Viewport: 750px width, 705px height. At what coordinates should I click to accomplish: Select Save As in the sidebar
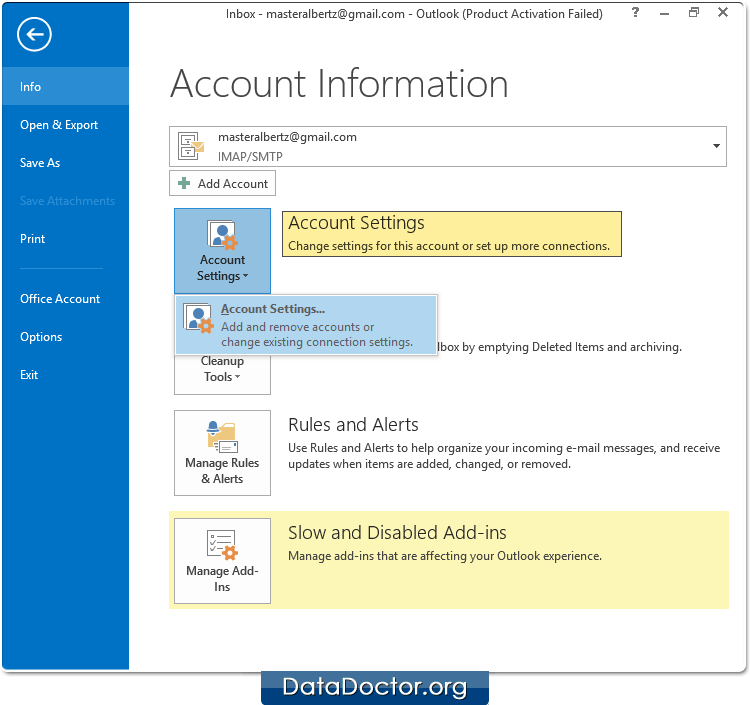[x=66, y=163]
